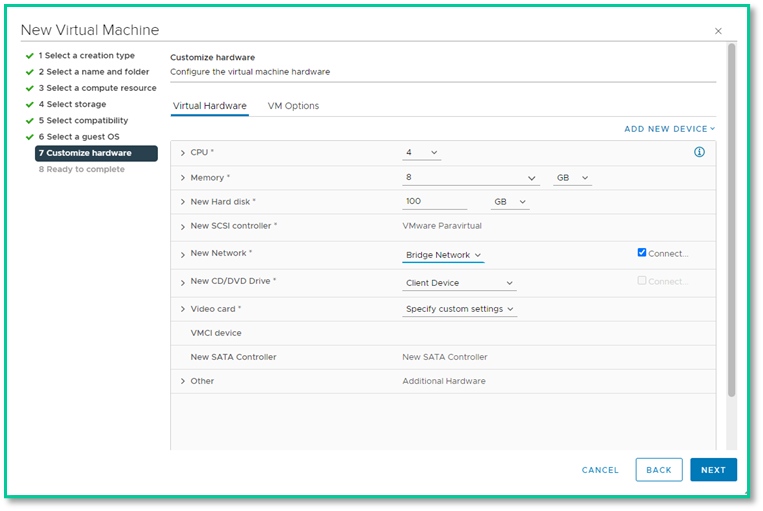Expand the Other hardware row

[183, 381]
